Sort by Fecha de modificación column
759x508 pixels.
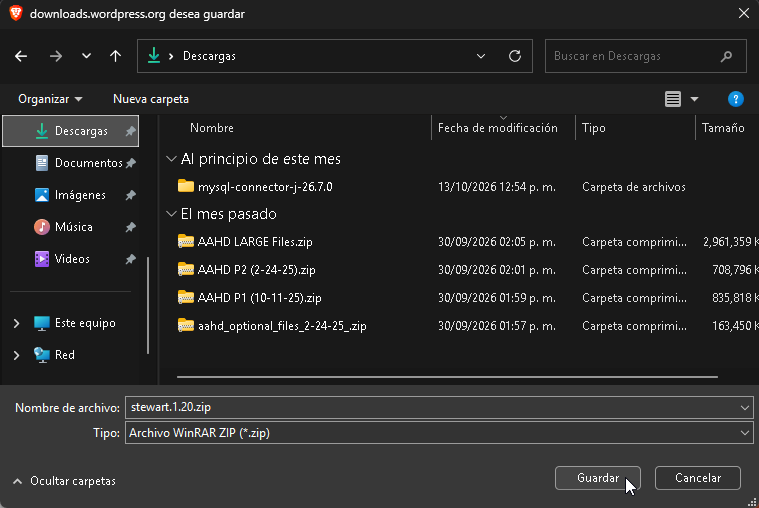498,128
